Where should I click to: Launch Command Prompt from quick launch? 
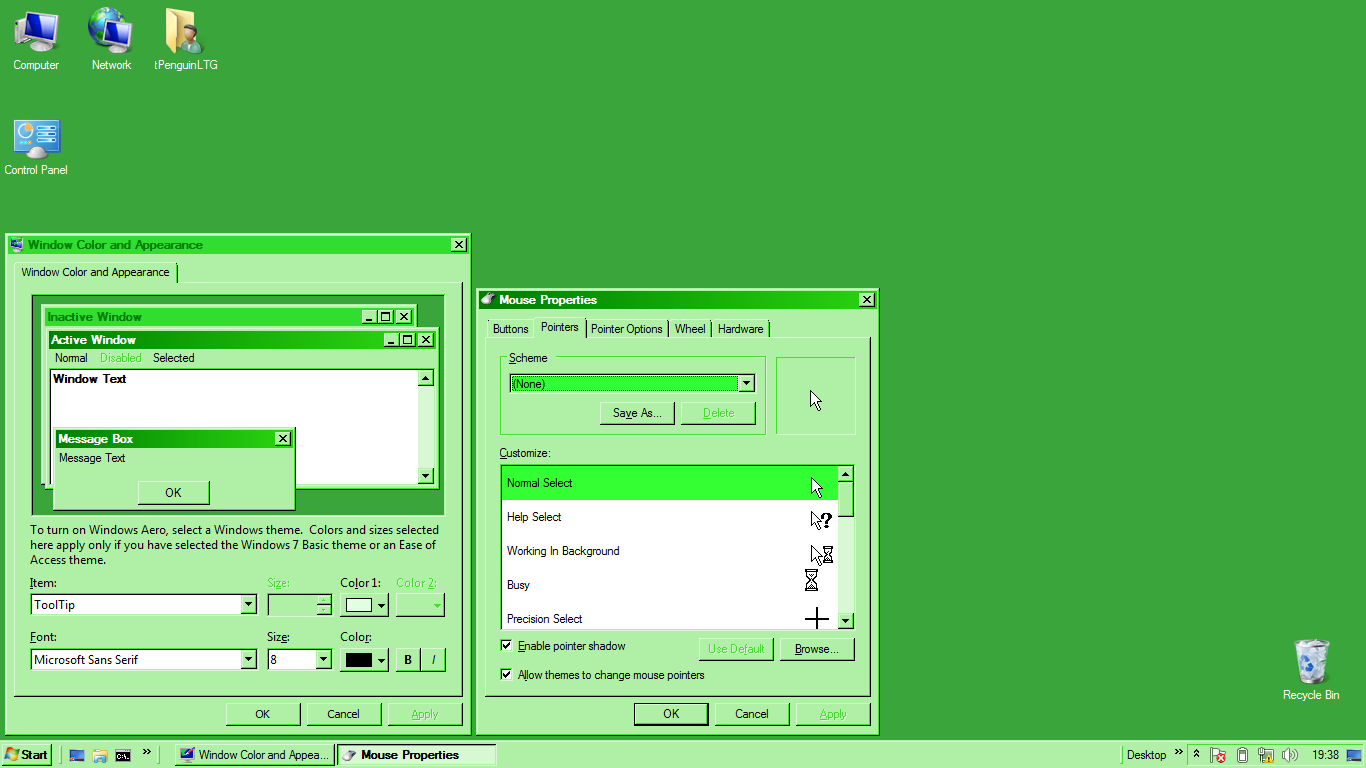click(123, 755)
